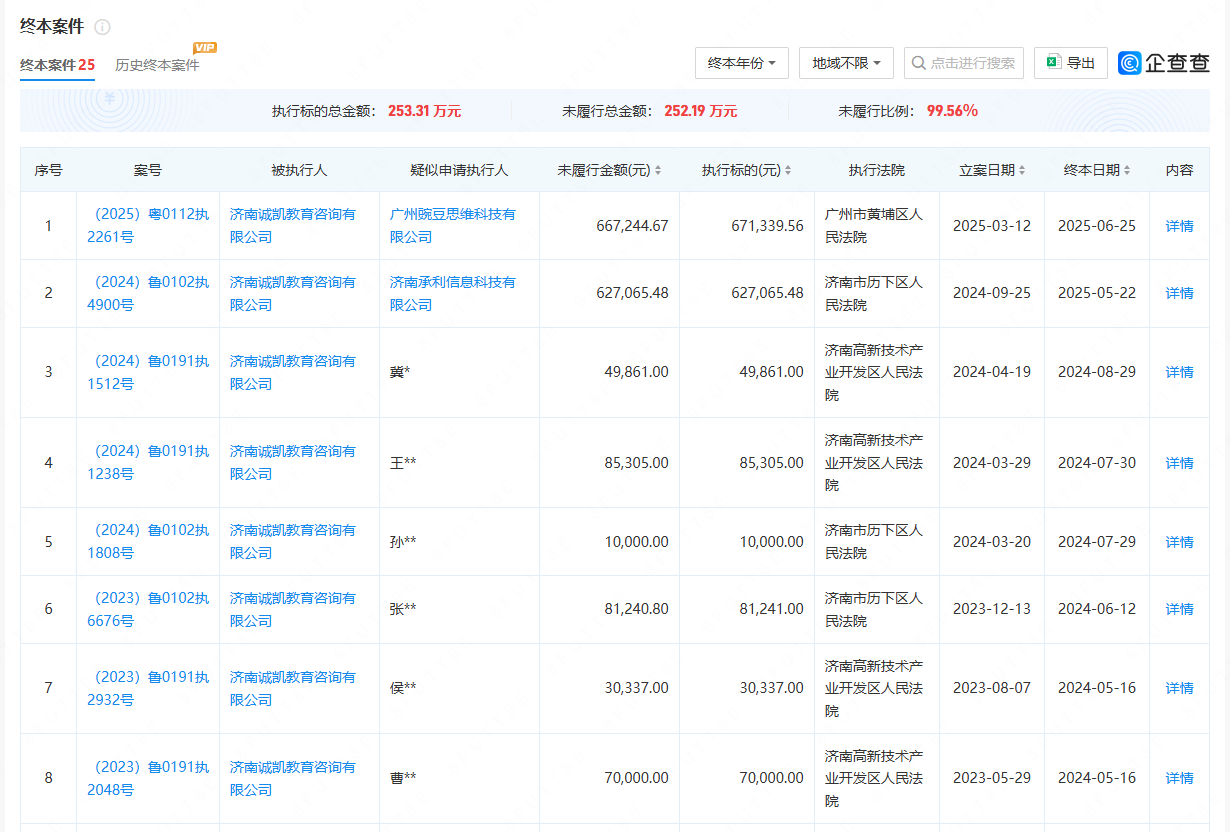Screen dimensions: 1230x832
Task: Sort by 执行标的 column arrows
Action: (x=788, y=171)
